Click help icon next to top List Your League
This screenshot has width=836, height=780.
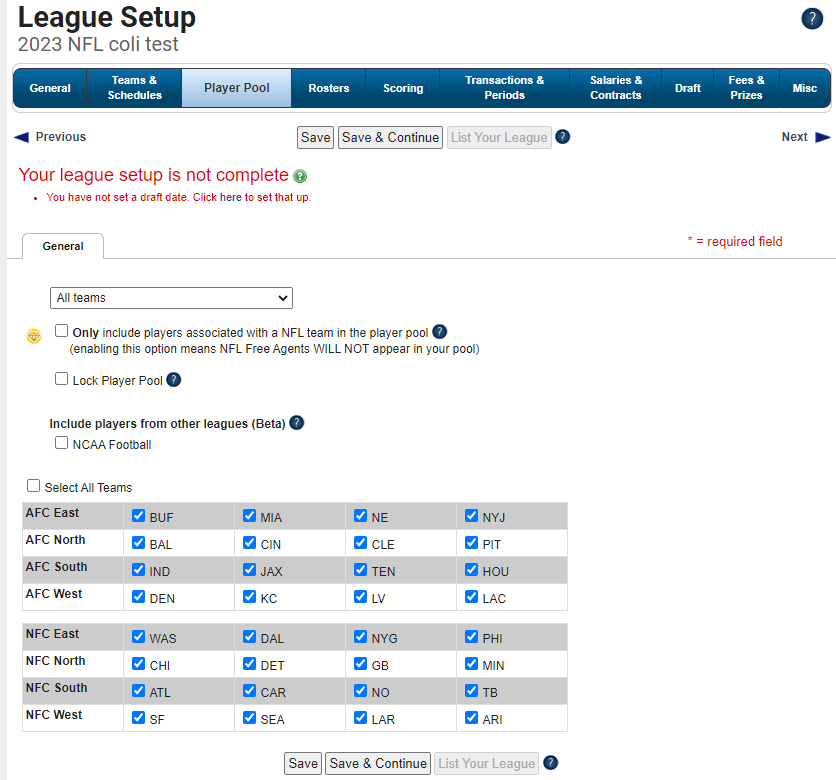click(562, 137)
